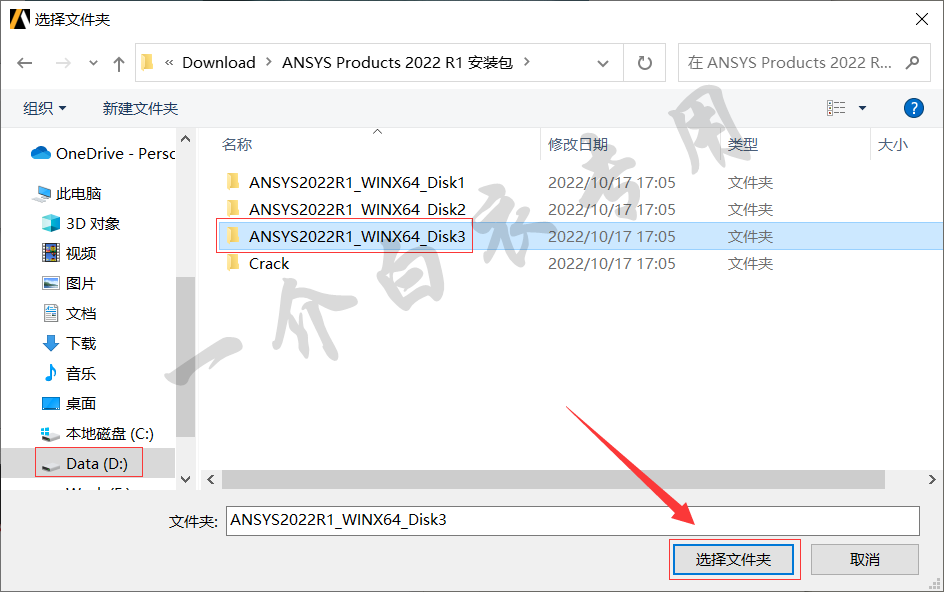The height and width of the screenshot is (592, 944).
Task: Select OneDrive - Personal in sidebar
Action: [x=102, y=154]
